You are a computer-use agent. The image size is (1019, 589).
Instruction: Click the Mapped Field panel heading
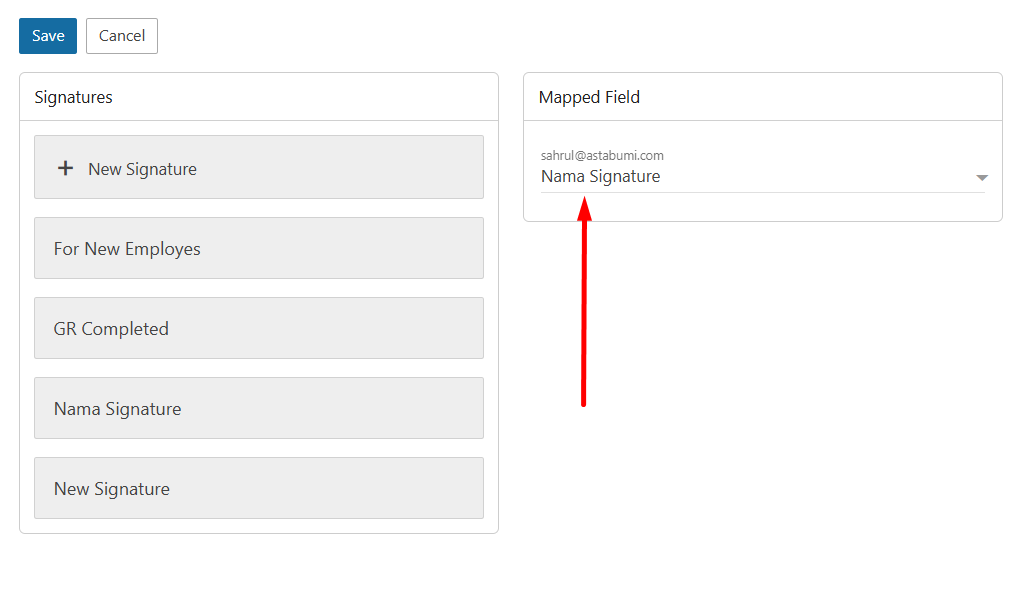coord(589,97)
